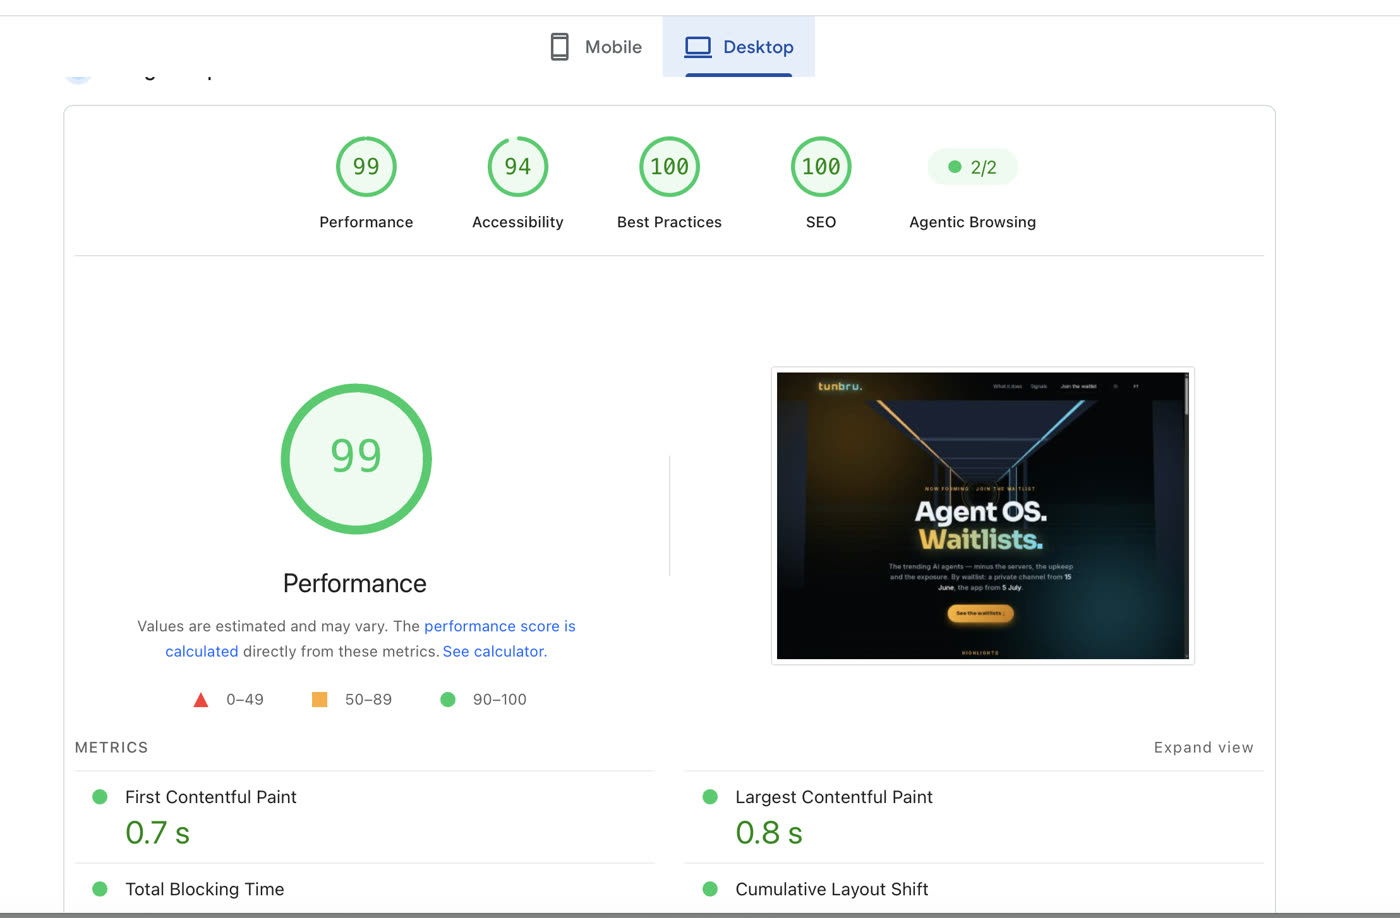Image resolution: width=1400 pixels, height=918 pixels.
Task: Select the "First Contentful Paint" metric label
Action: pyautogui.click(x=211, y=797)
